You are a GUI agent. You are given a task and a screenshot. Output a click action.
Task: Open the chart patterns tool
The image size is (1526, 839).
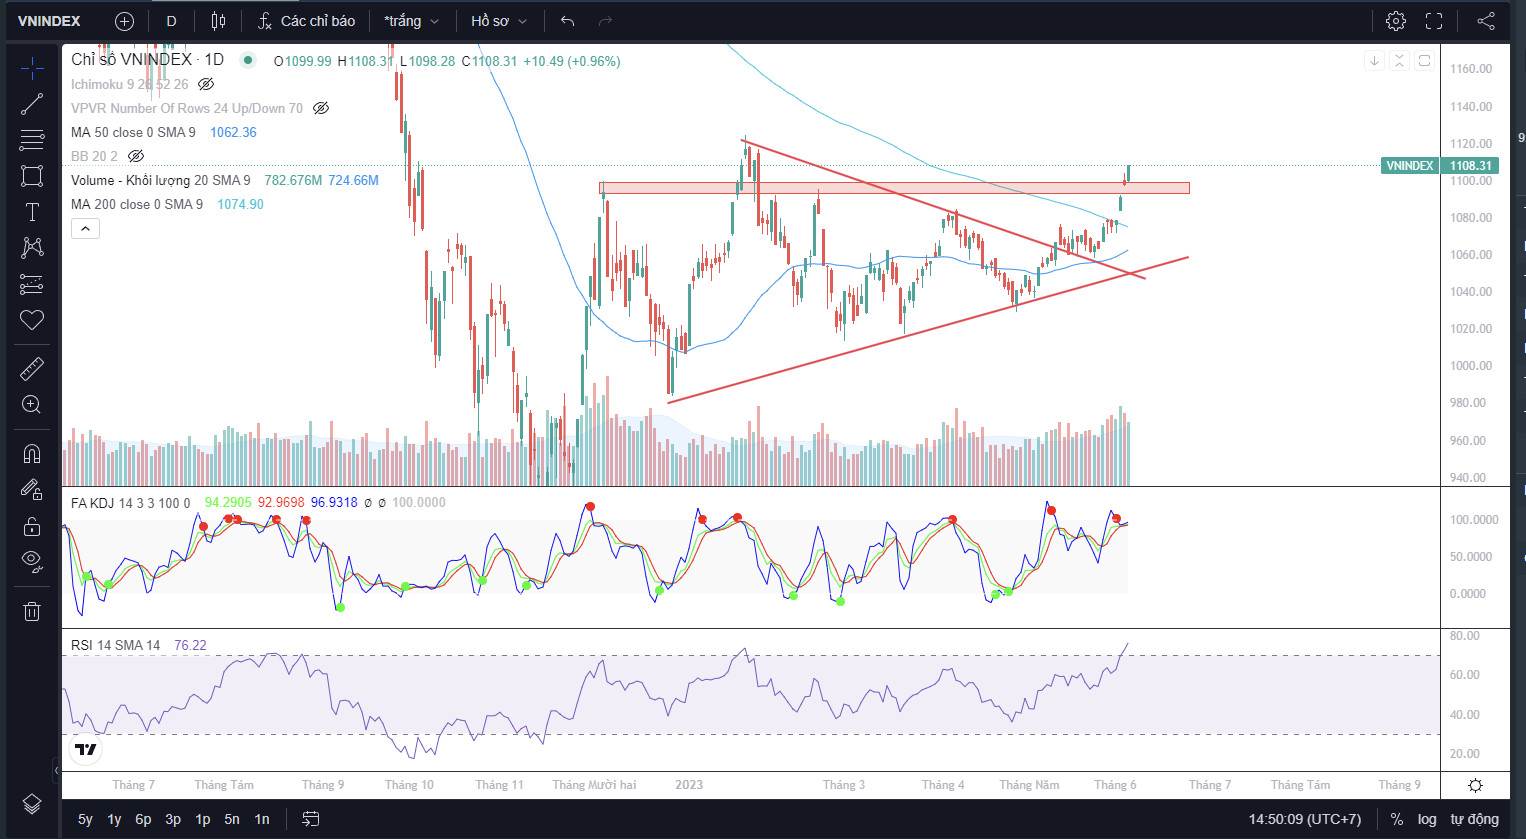(32, 248)
